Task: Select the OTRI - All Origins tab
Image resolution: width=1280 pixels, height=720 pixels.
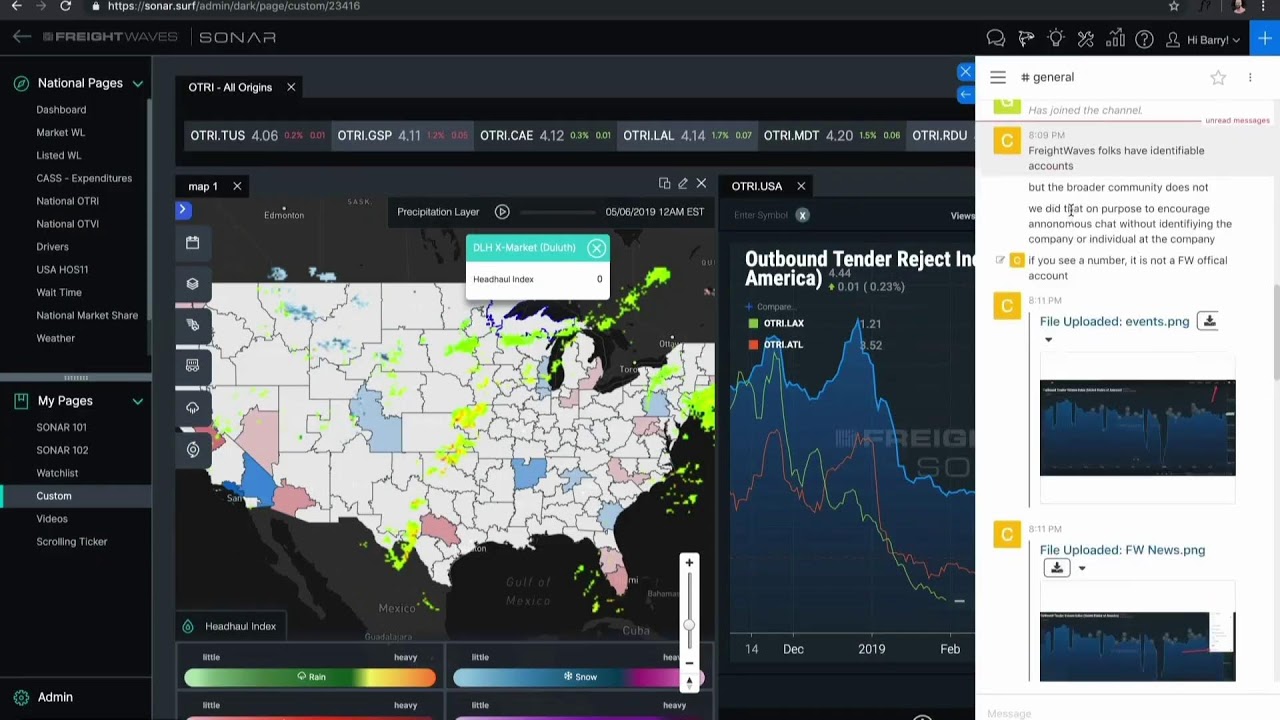Action: click(x=230, y=87)
